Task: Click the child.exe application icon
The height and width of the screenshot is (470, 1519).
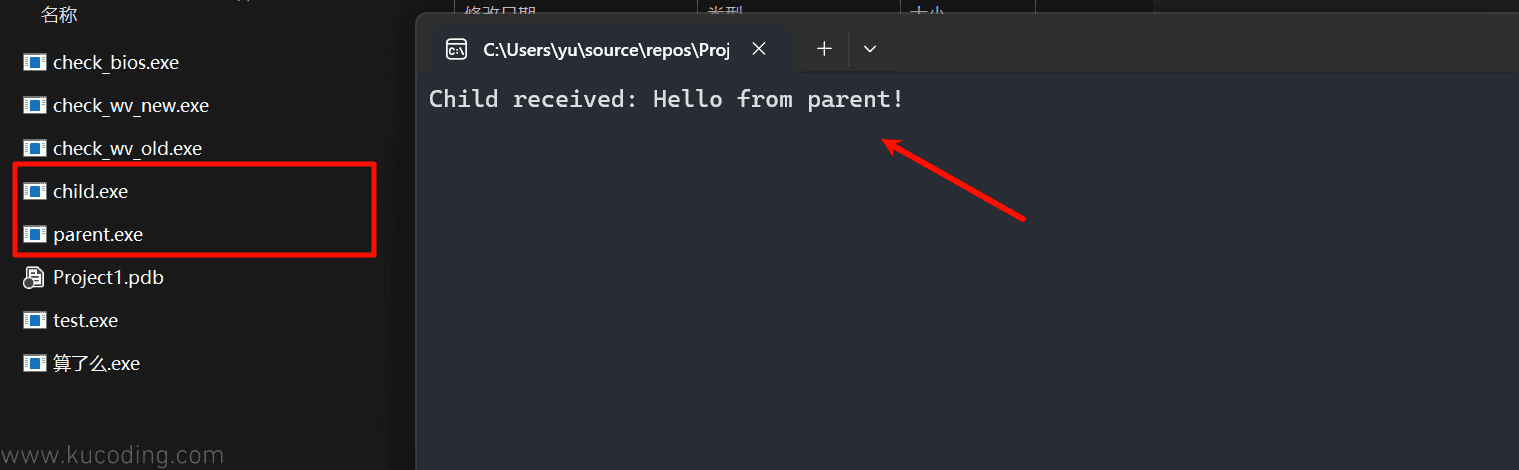Action: click(x=35, y=191)
